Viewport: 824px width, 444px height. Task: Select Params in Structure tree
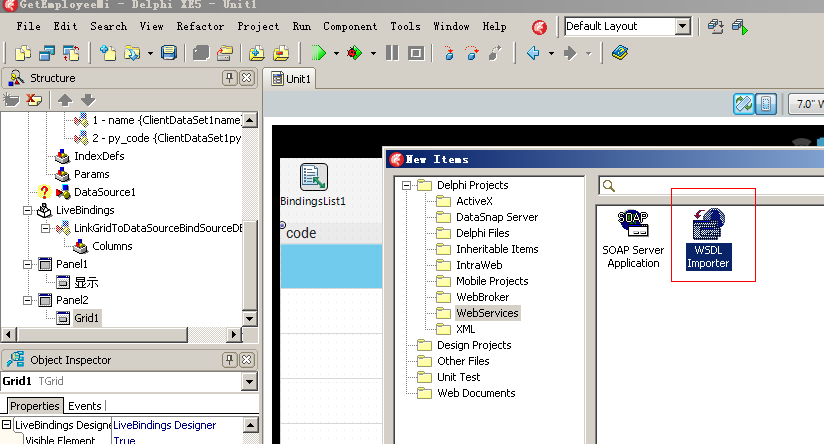(91, 174)
